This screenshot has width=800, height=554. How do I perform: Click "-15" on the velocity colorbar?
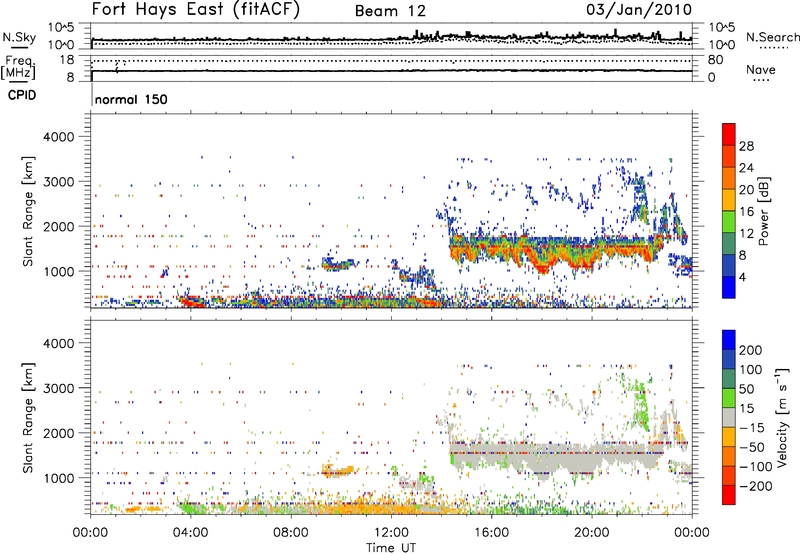752,428
